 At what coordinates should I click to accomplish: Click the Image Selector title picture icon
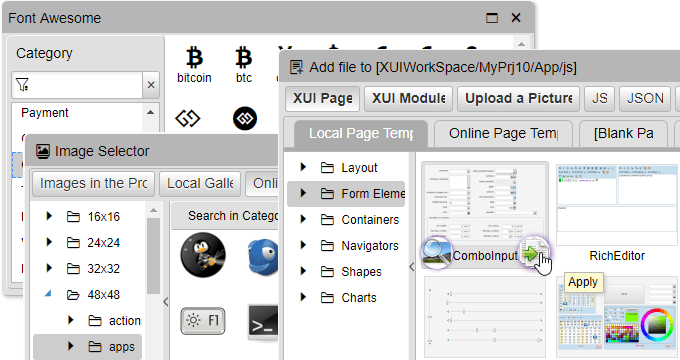click(x=42, y=151)
